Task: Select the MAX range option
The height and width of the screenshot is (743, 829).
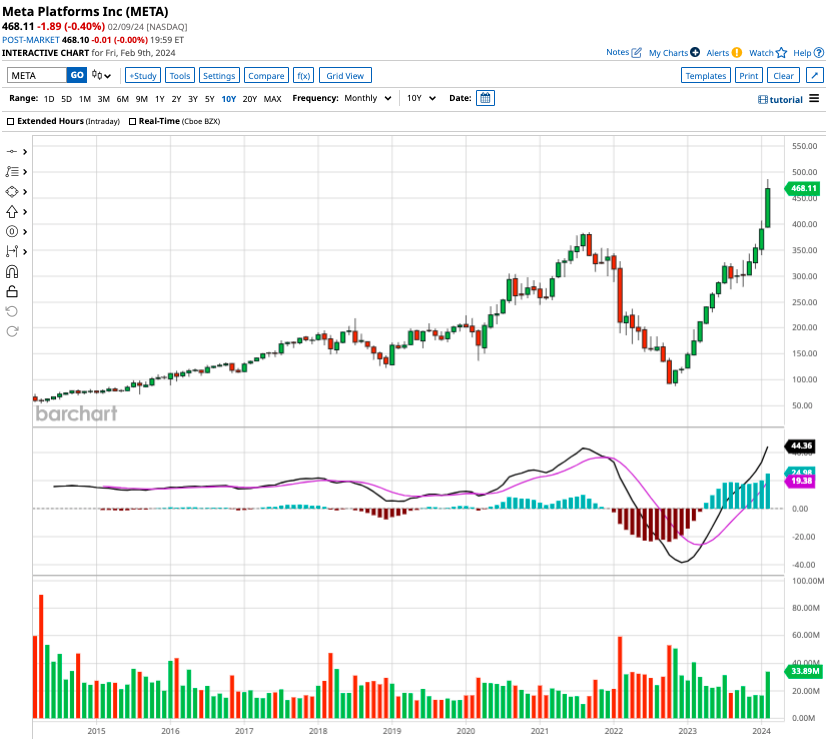Action: 272,98
